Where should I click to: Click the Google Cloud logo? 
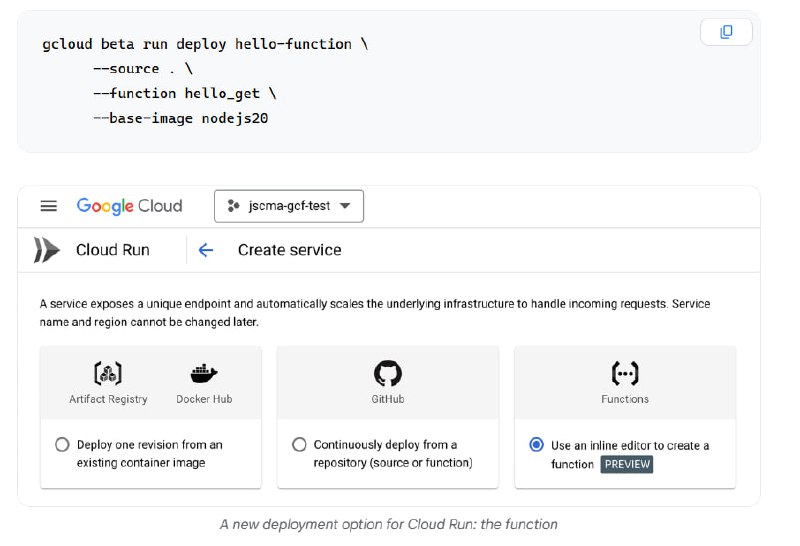point(129,206)
